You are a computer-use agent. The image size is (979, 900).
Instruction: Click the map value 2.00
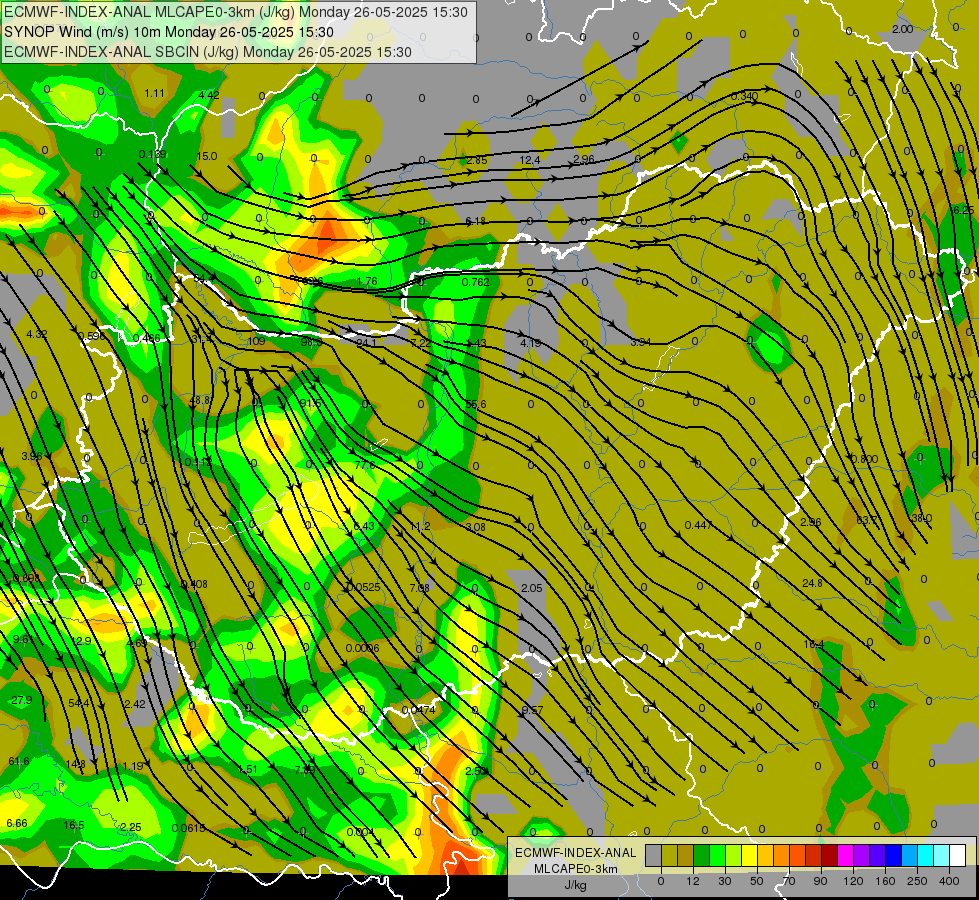click(902, 29)
